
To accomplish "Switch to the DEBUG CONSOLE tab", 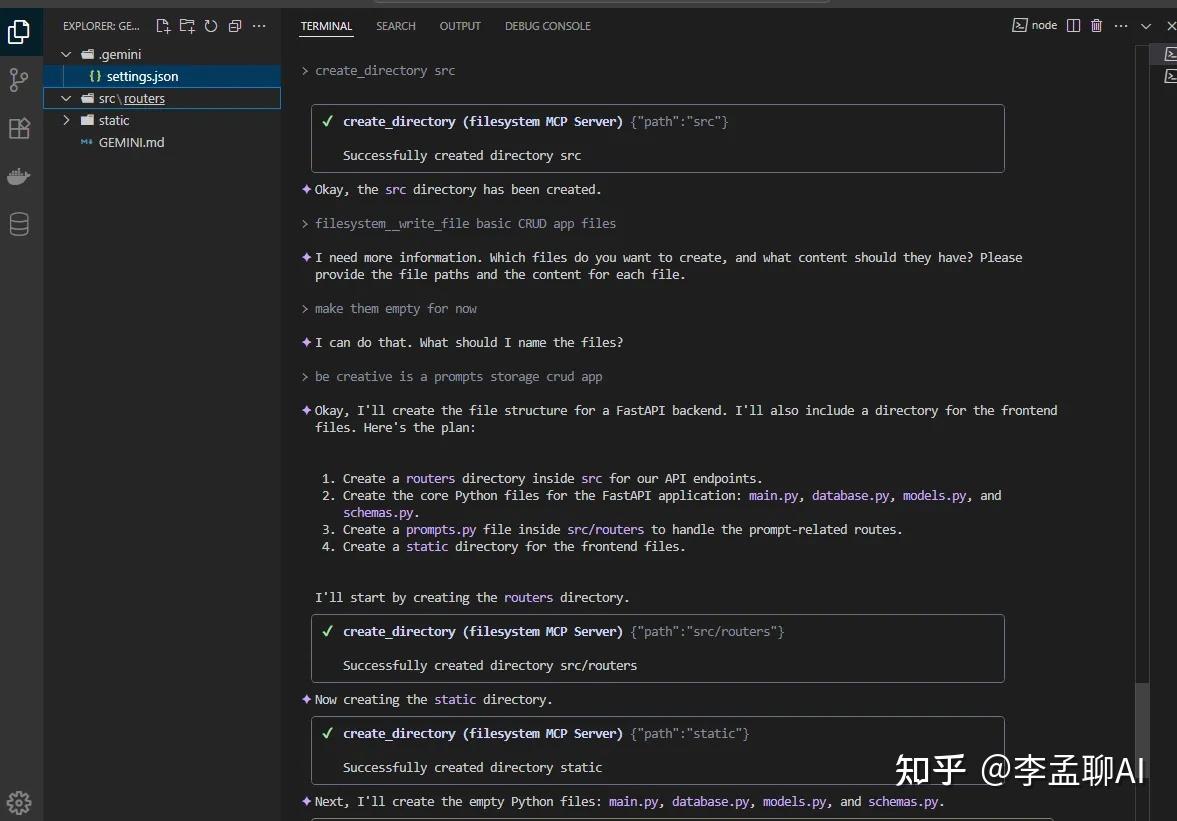I will pyautogui.click(x=547, y=26).
